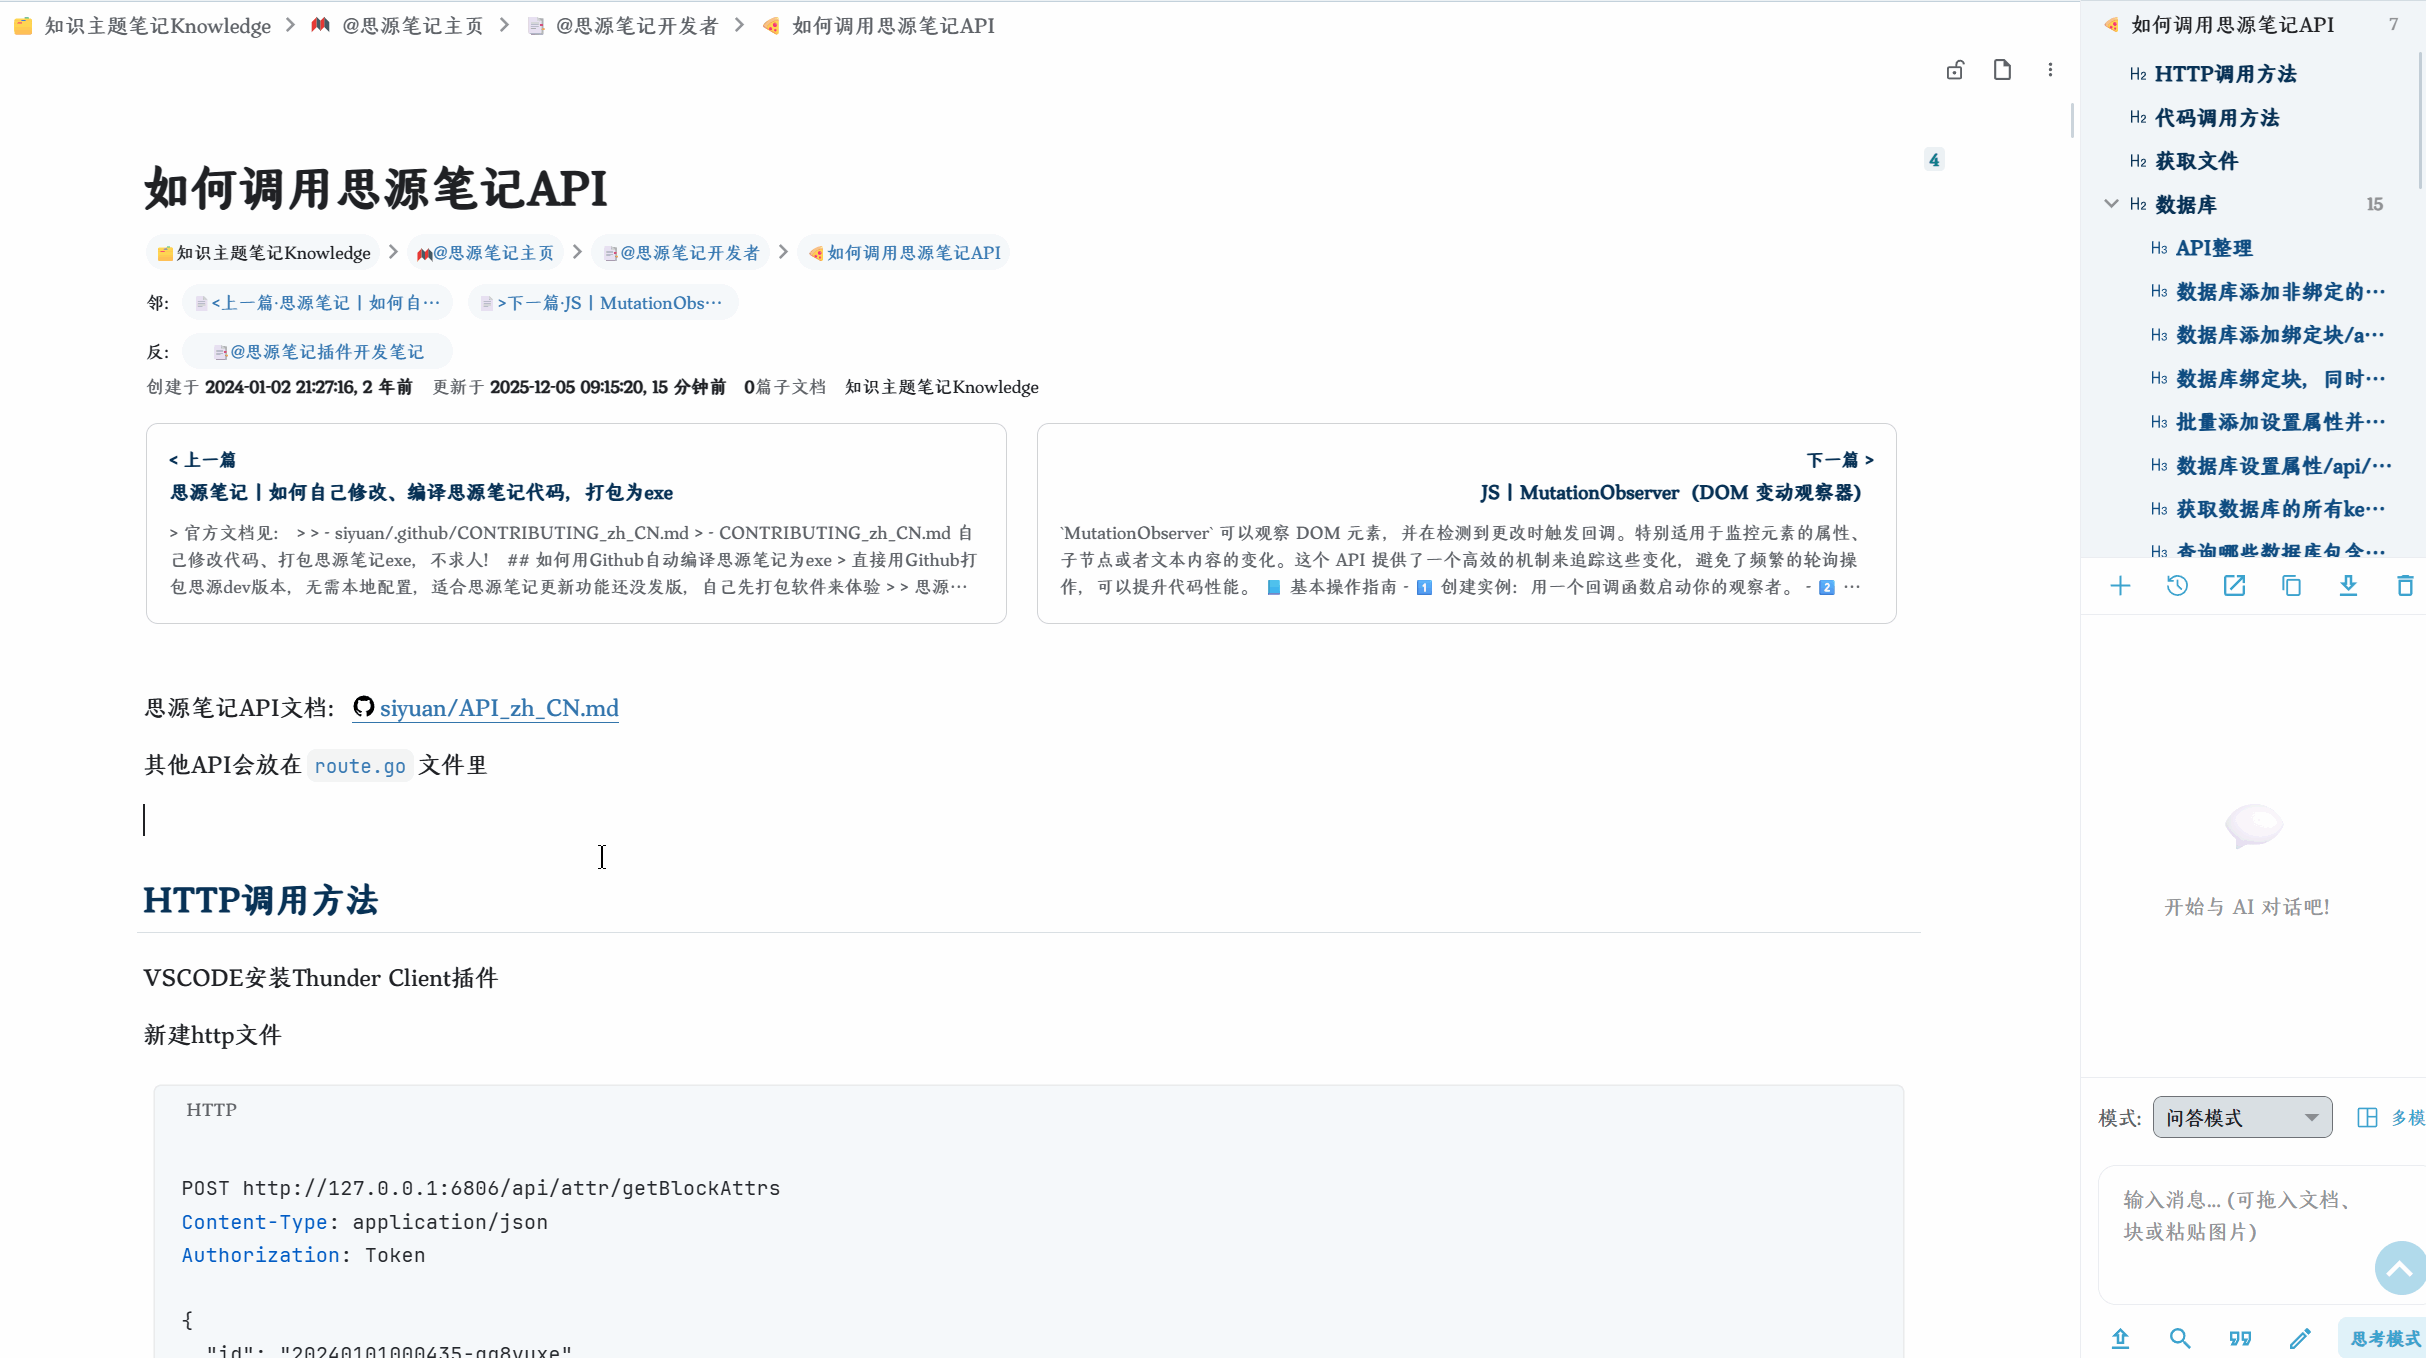Collapse the 数据库 heading in outline
2426x1358 pixels.
tap(2111, 204)
